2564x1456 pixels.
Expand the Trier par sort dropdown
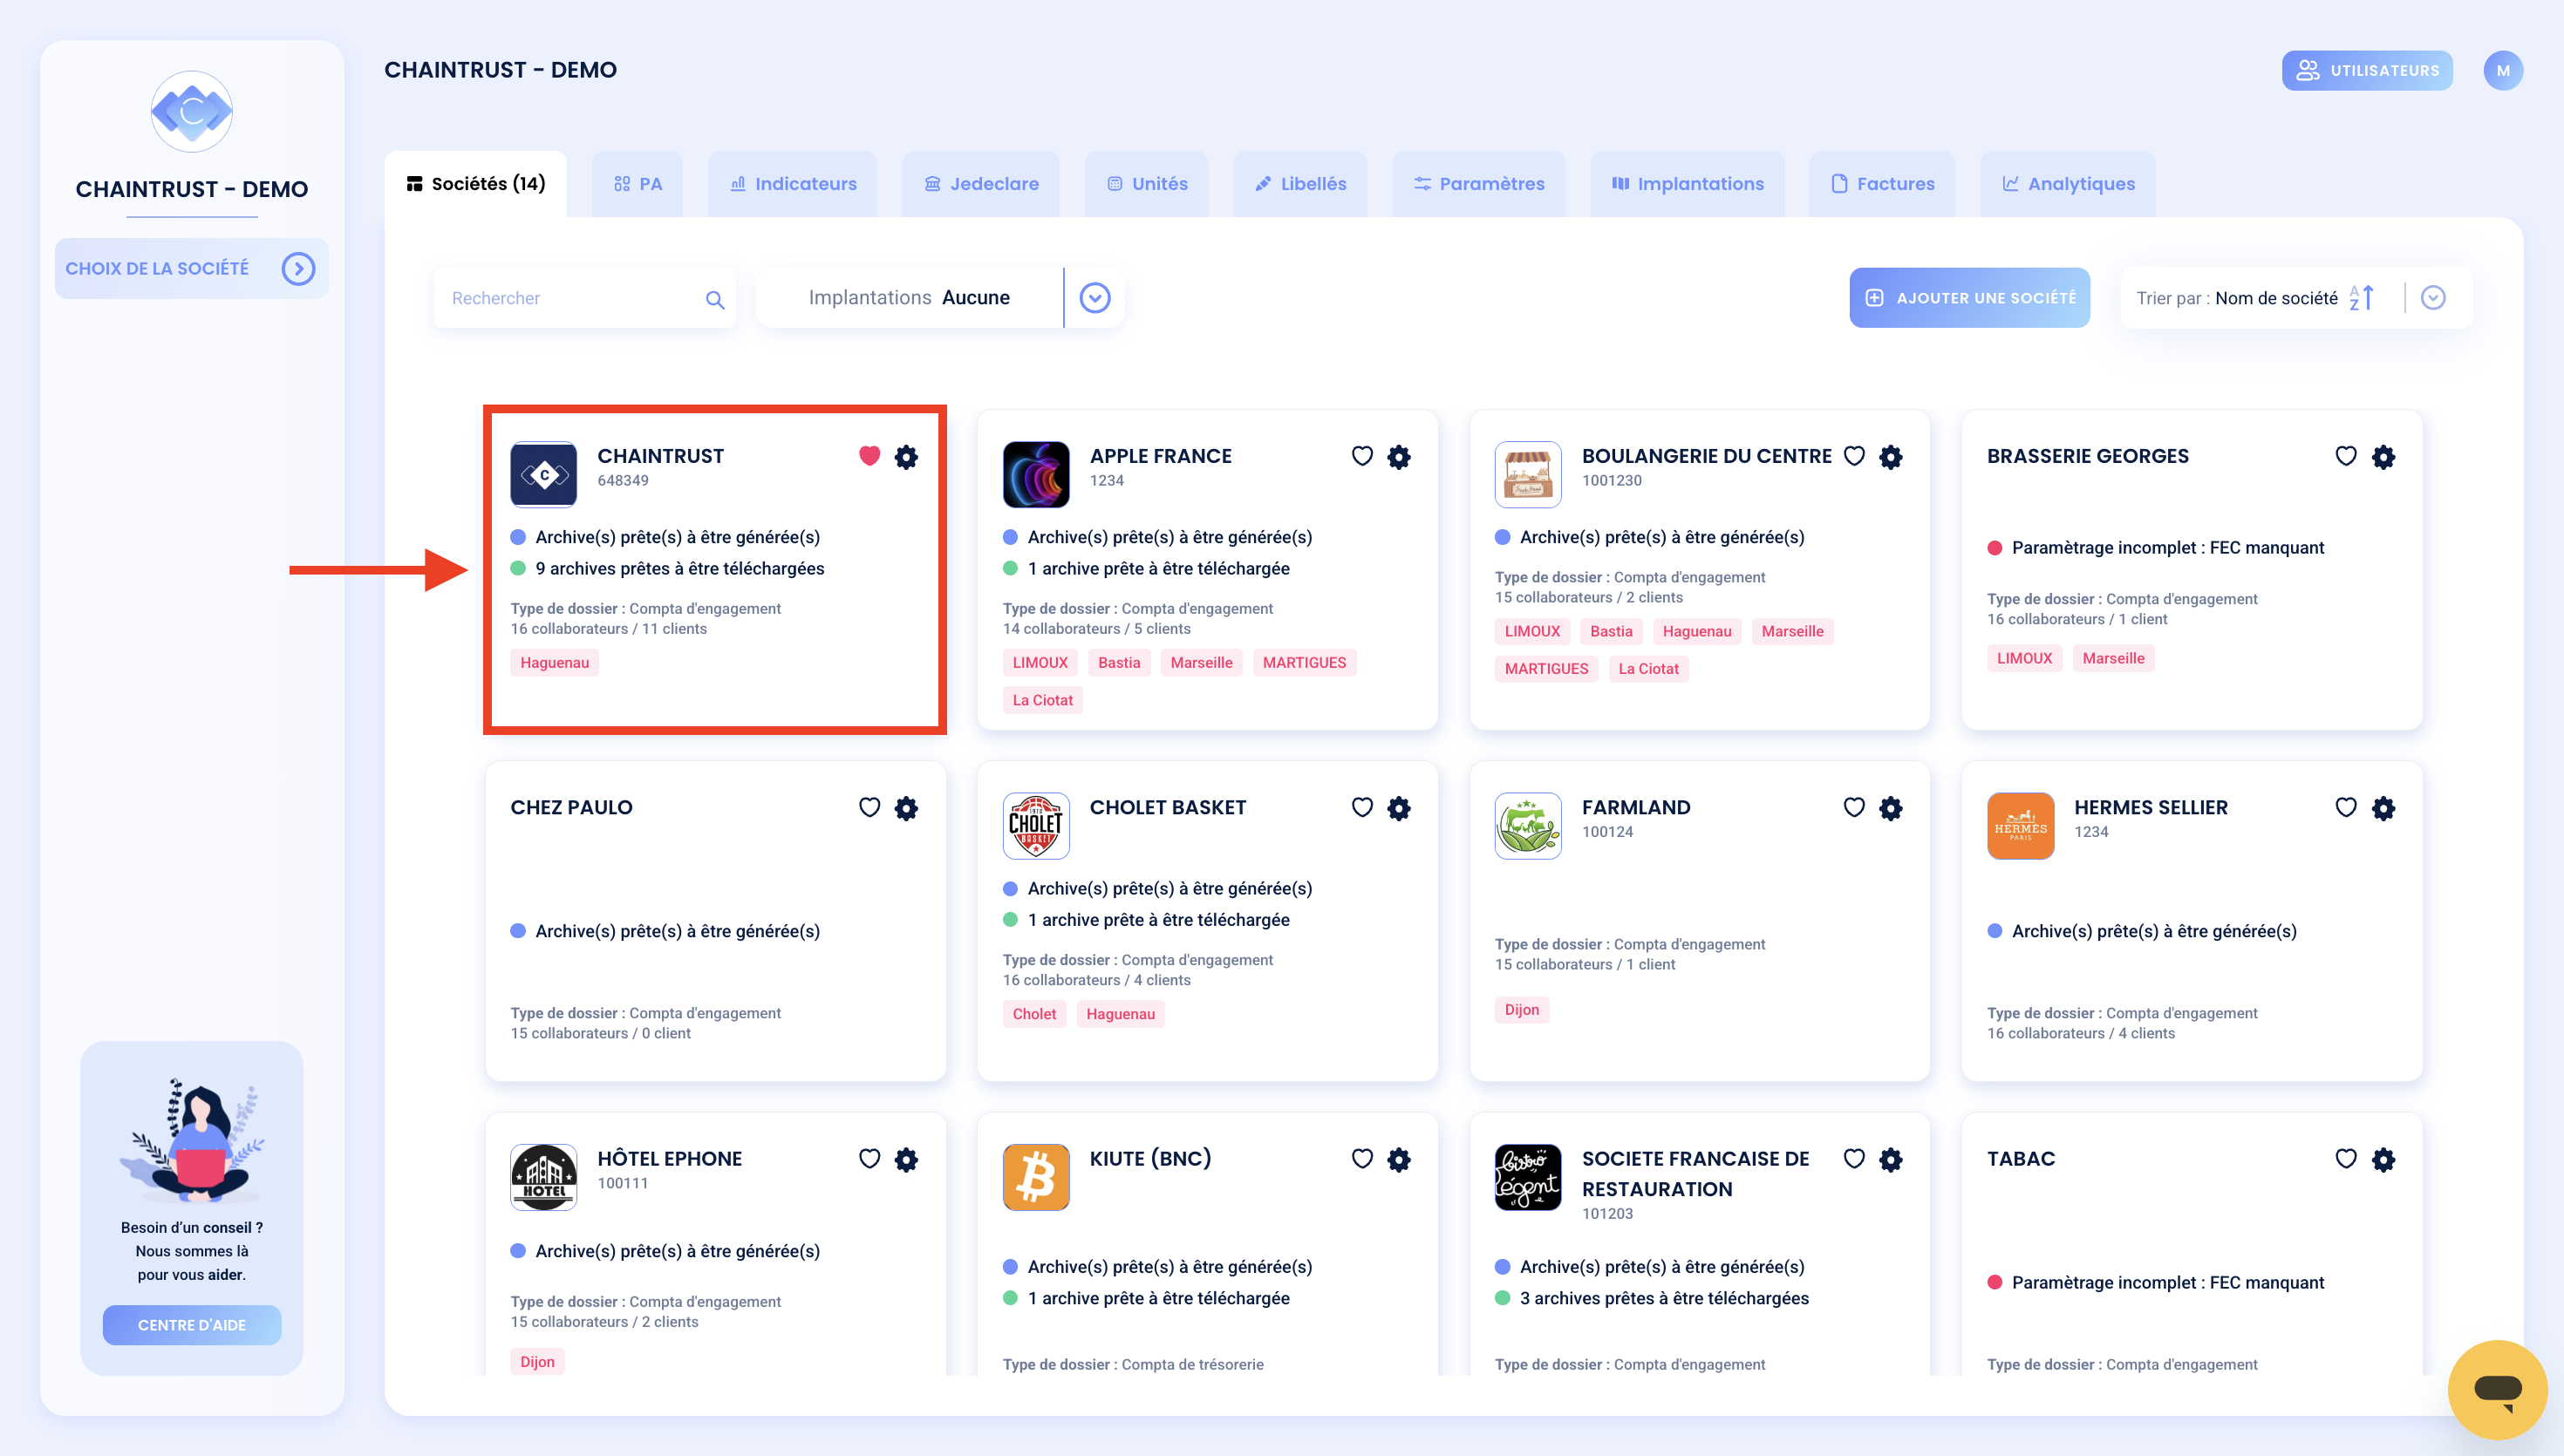(2433, 298)
